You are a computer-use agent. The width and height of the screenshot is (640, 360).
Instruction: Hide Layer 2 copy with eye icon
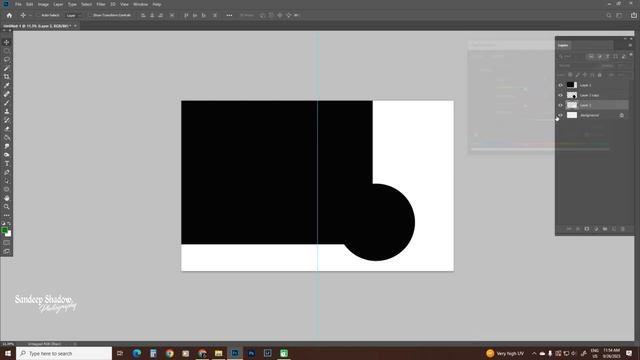560,95
